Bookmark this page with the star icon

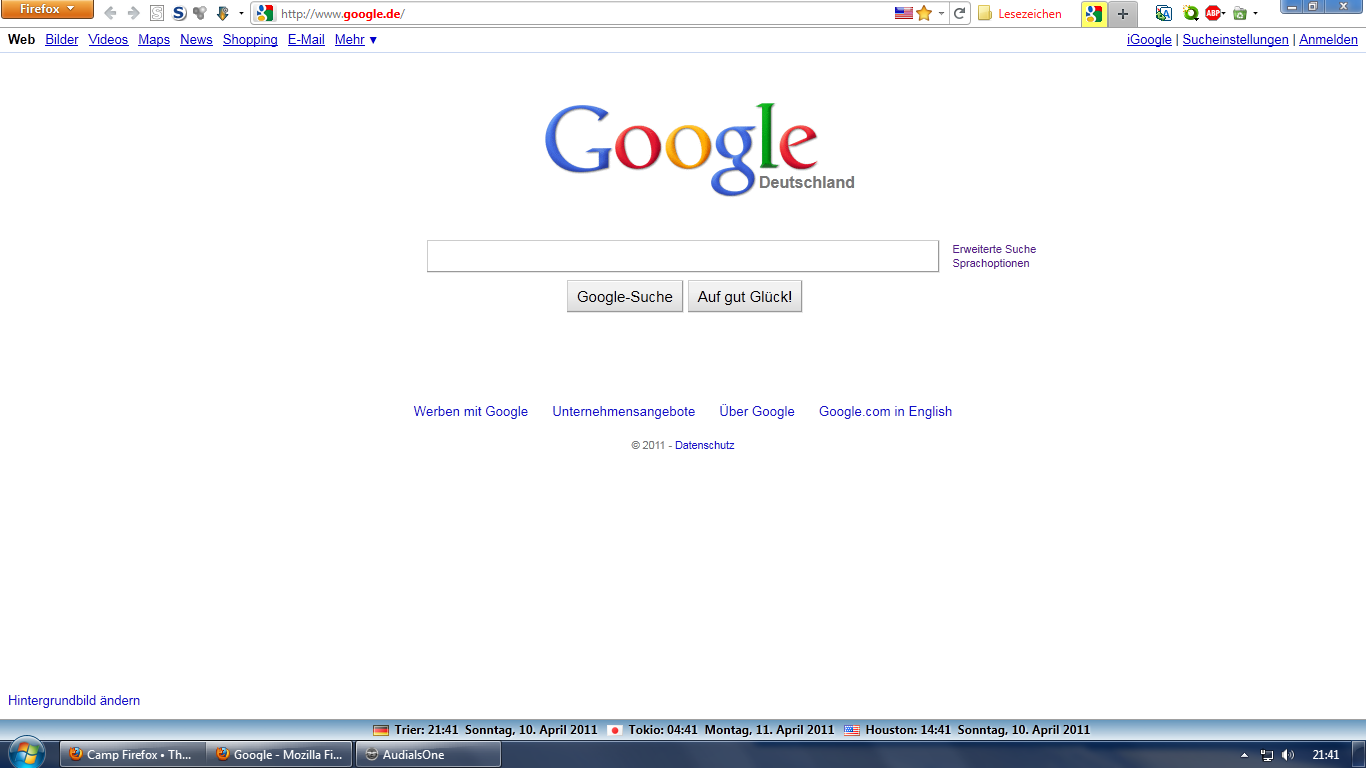point(924,14)
